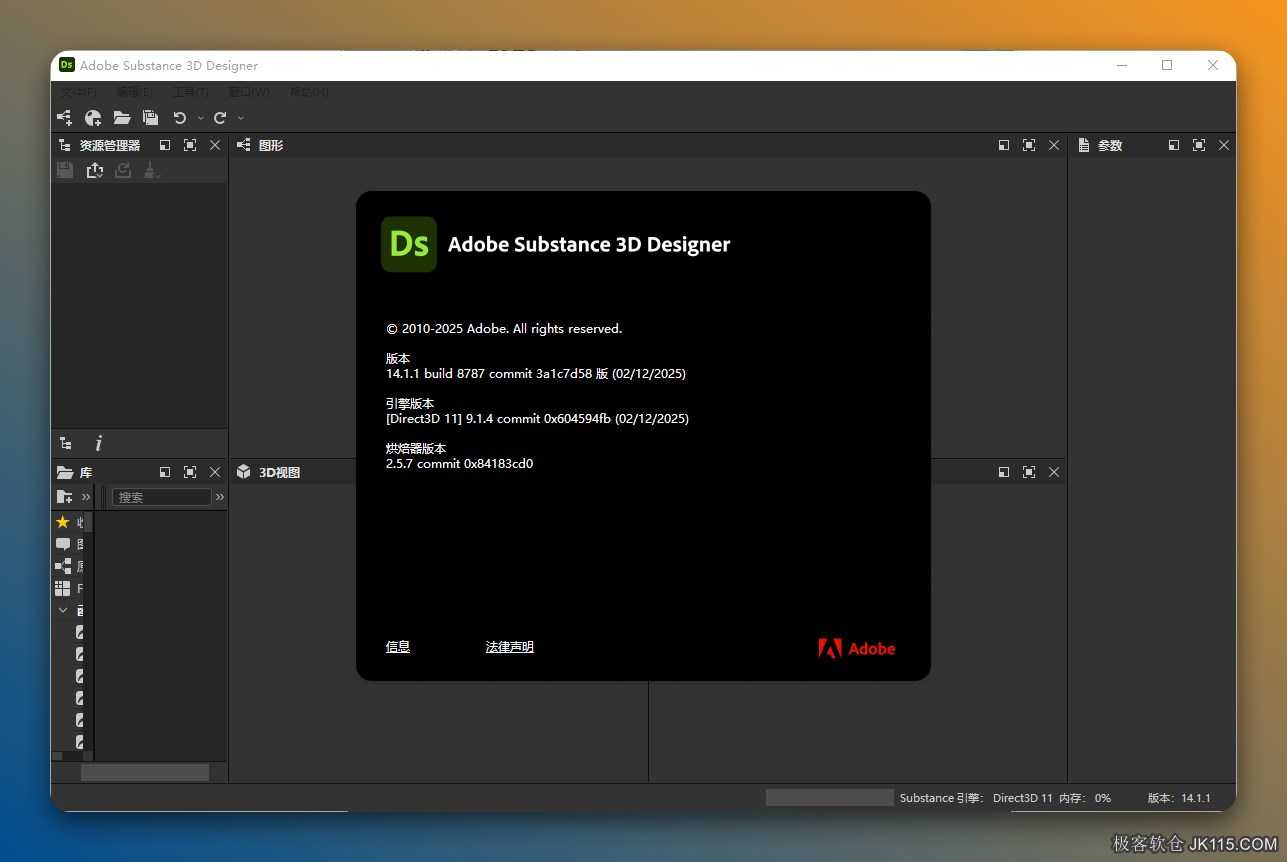This screenshot has height=862, width=1287.
Task: Float the 资源管理器 panel
Action: pos(165,145)
